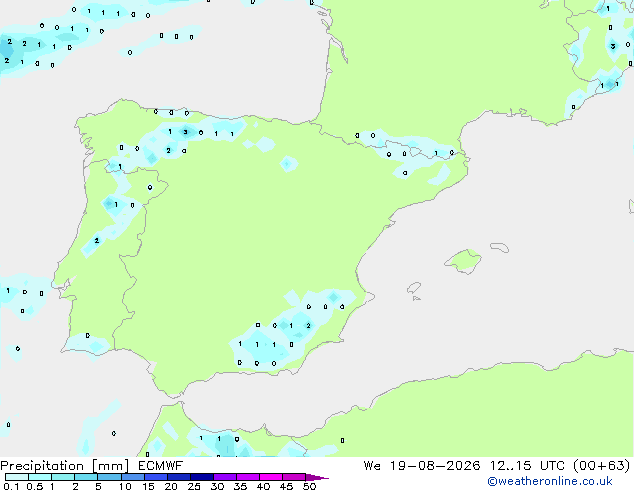Viewport: 634px width, 490px height.
Task: Open the weatheronline.co.uk copyright link
Action: [550, 481]
